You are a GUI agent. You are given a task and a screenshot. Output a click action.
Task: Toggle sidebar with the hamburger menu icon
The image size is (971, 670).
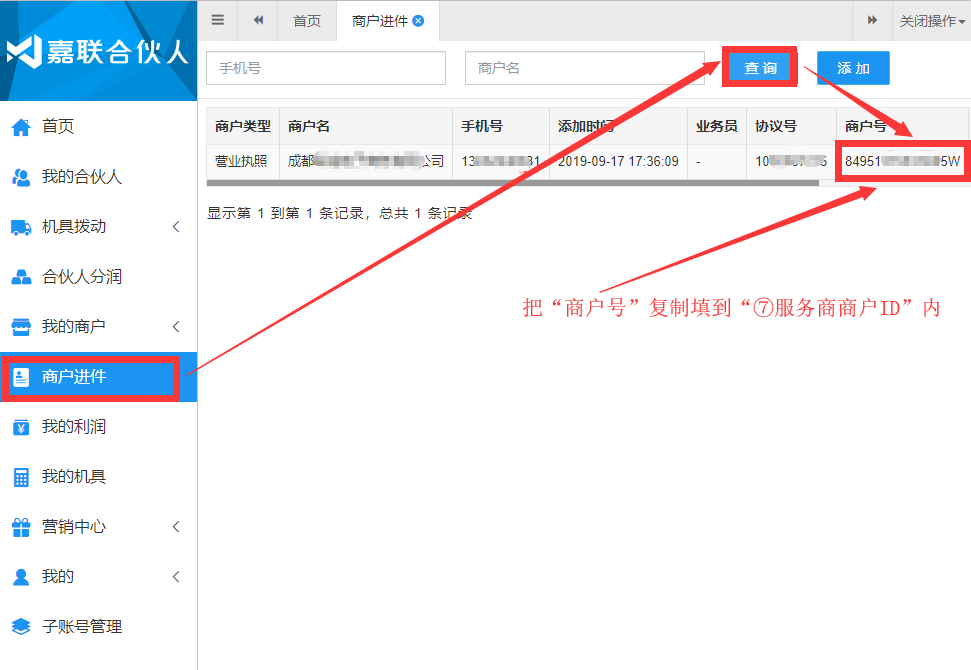(x=218, y=20)
